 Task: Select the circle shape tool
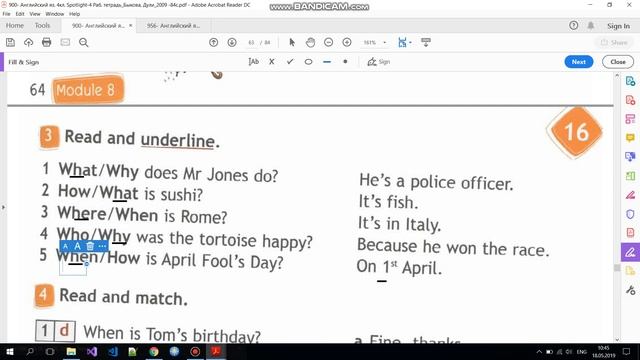click(x=309, y=62)
